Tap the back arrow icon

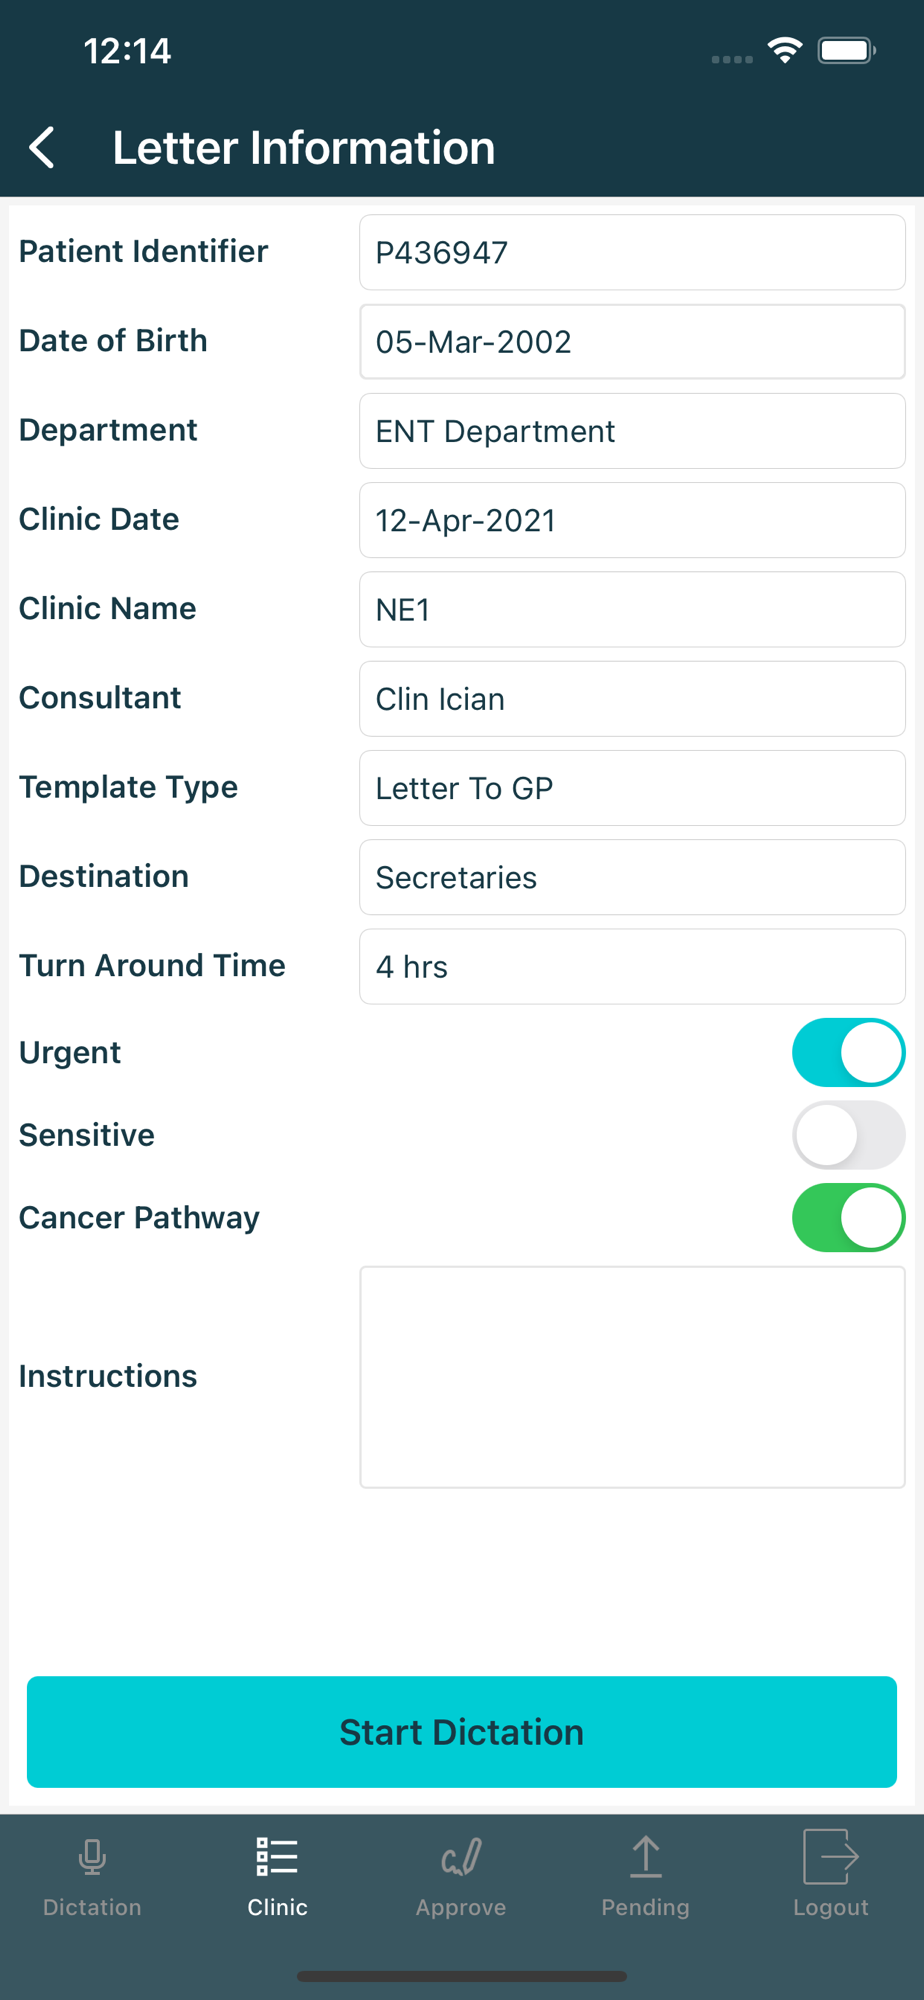(x=42, y=148)
